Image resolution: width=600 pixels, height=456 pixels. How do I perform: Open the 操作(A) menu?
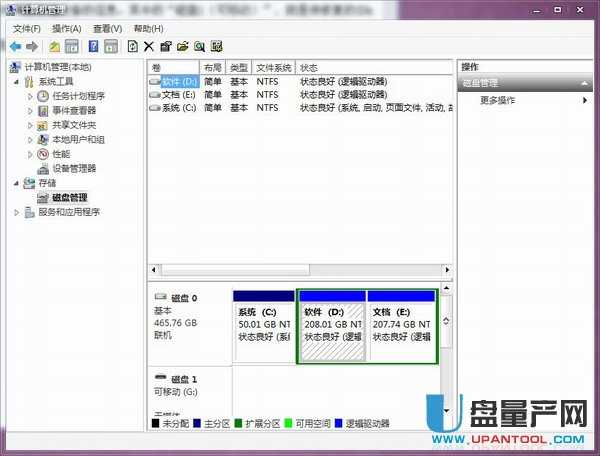click(x=66, y=29)
